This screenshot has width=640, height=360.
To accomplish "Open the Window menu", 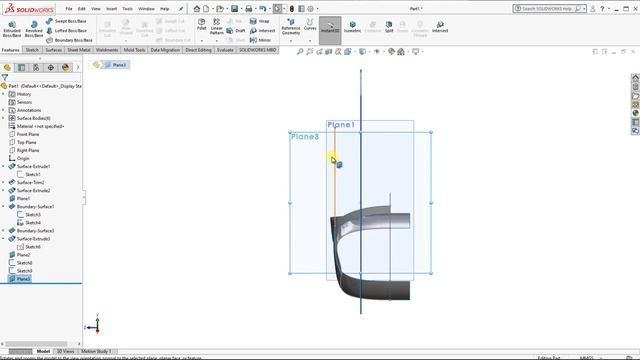I will pos(146,9).
